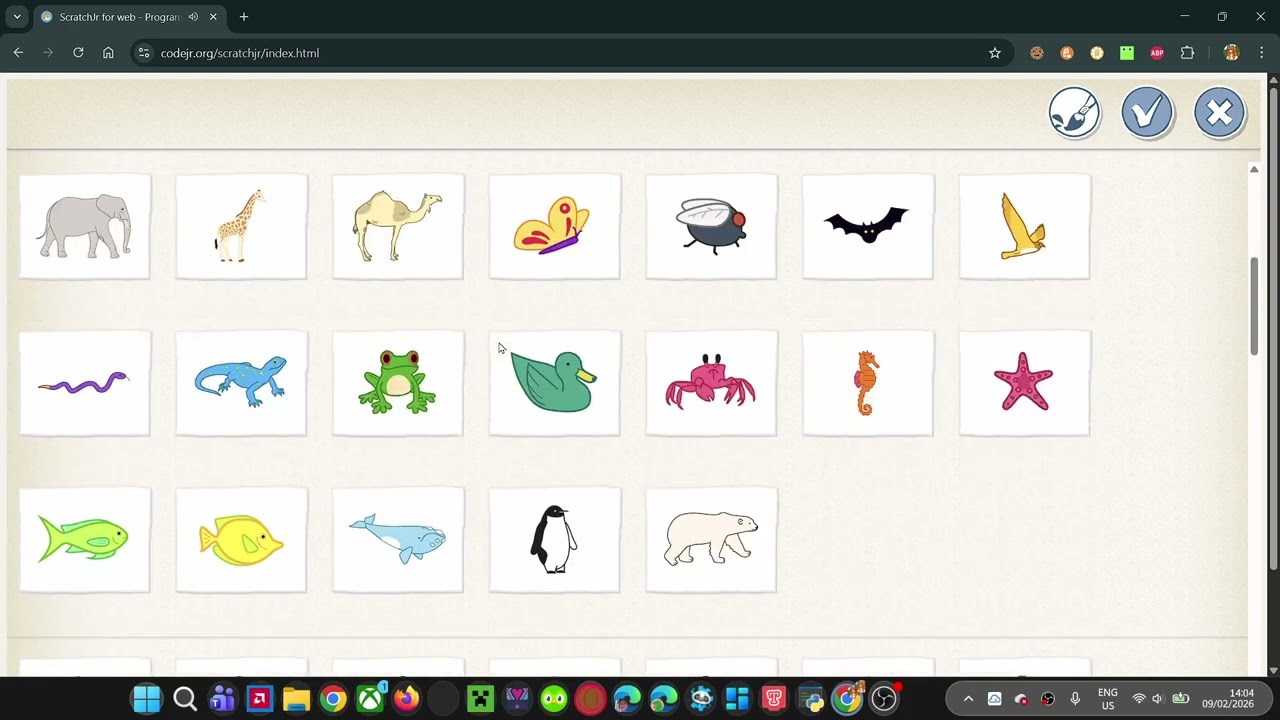Open the Adblock Plus extension
1280x720 pixels.
(1157, 53)
